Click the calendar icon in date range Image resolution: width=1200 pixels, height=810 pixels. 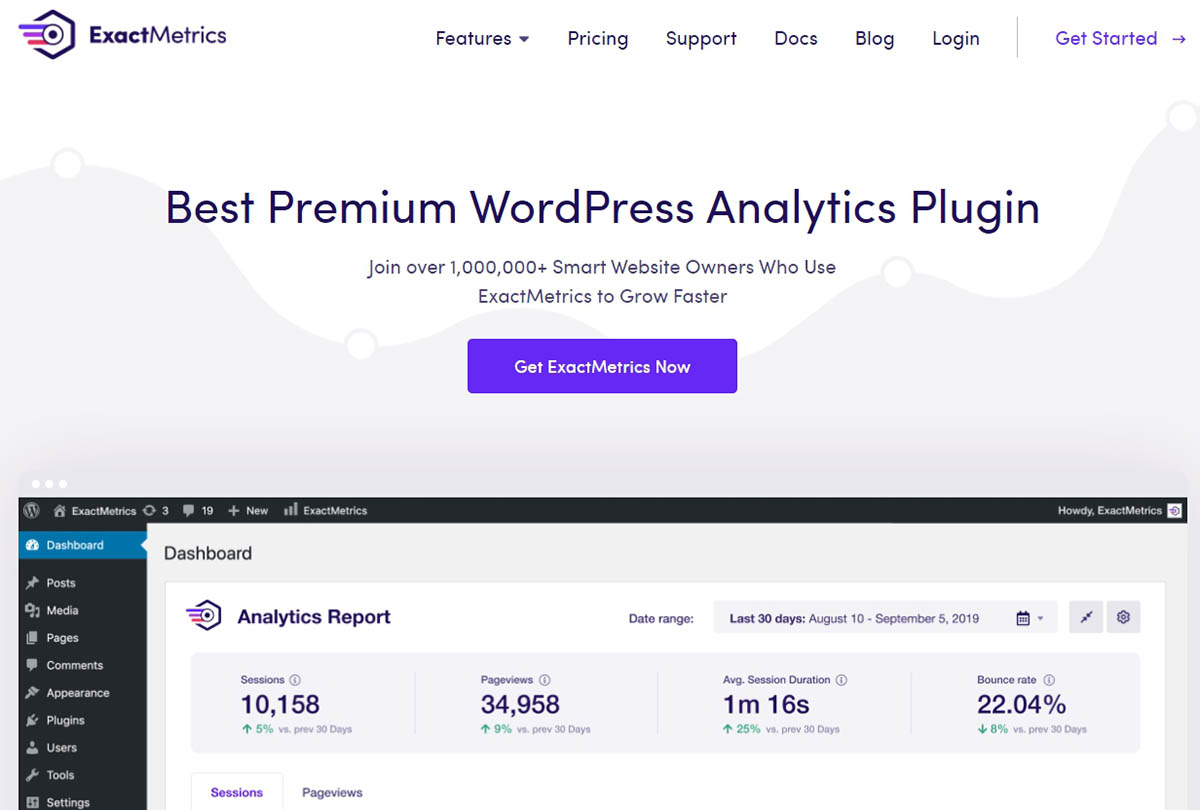click(1023, 619)
